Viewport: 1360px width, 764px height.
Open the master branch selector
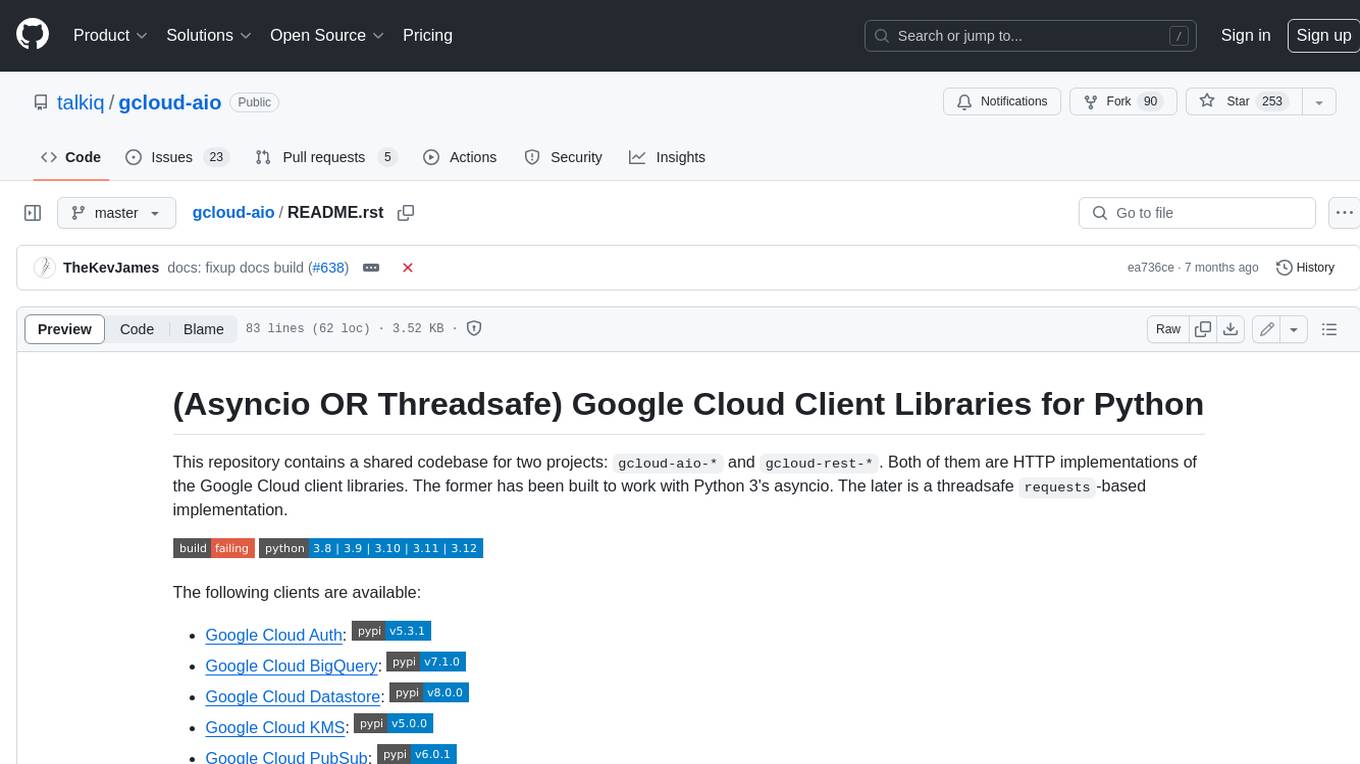tap(116, 213)
